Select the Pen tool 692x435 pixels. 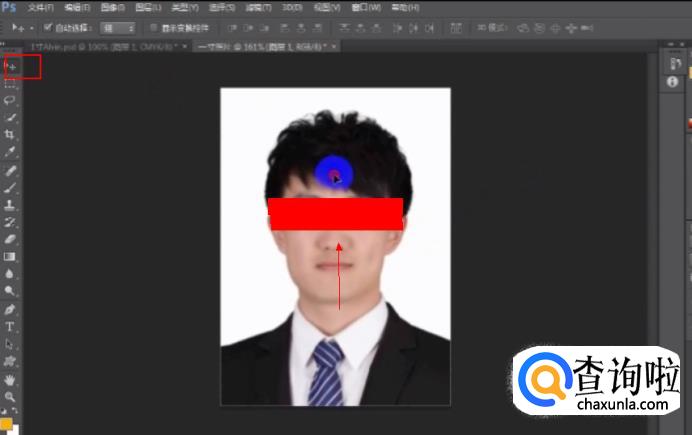10,309
